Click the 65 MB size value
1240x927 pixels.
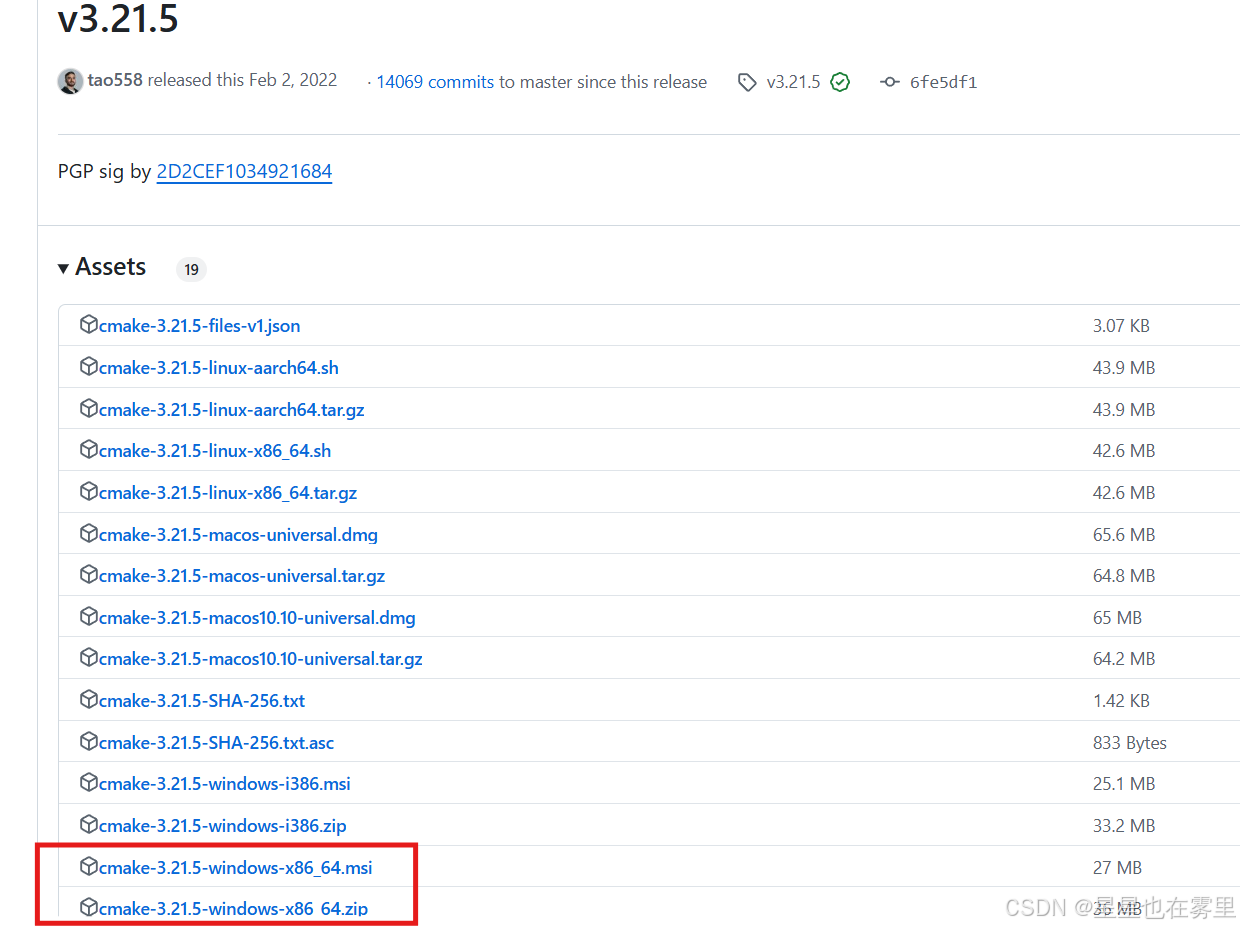(x=1117, y=617)
